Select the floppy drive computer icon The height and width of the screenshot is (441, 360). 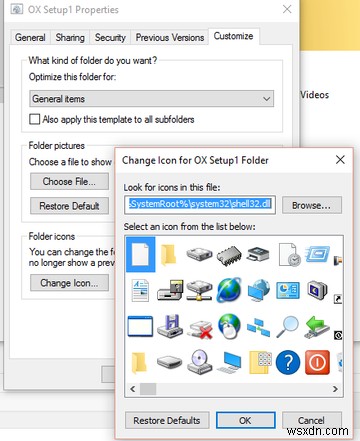170,291
